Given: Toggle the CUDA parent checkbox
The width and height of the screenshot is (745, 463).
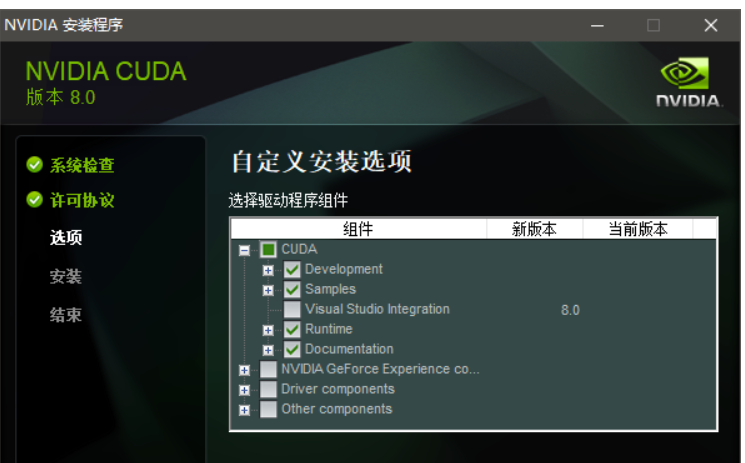Looking at the screenshot, I should (268, 250).
